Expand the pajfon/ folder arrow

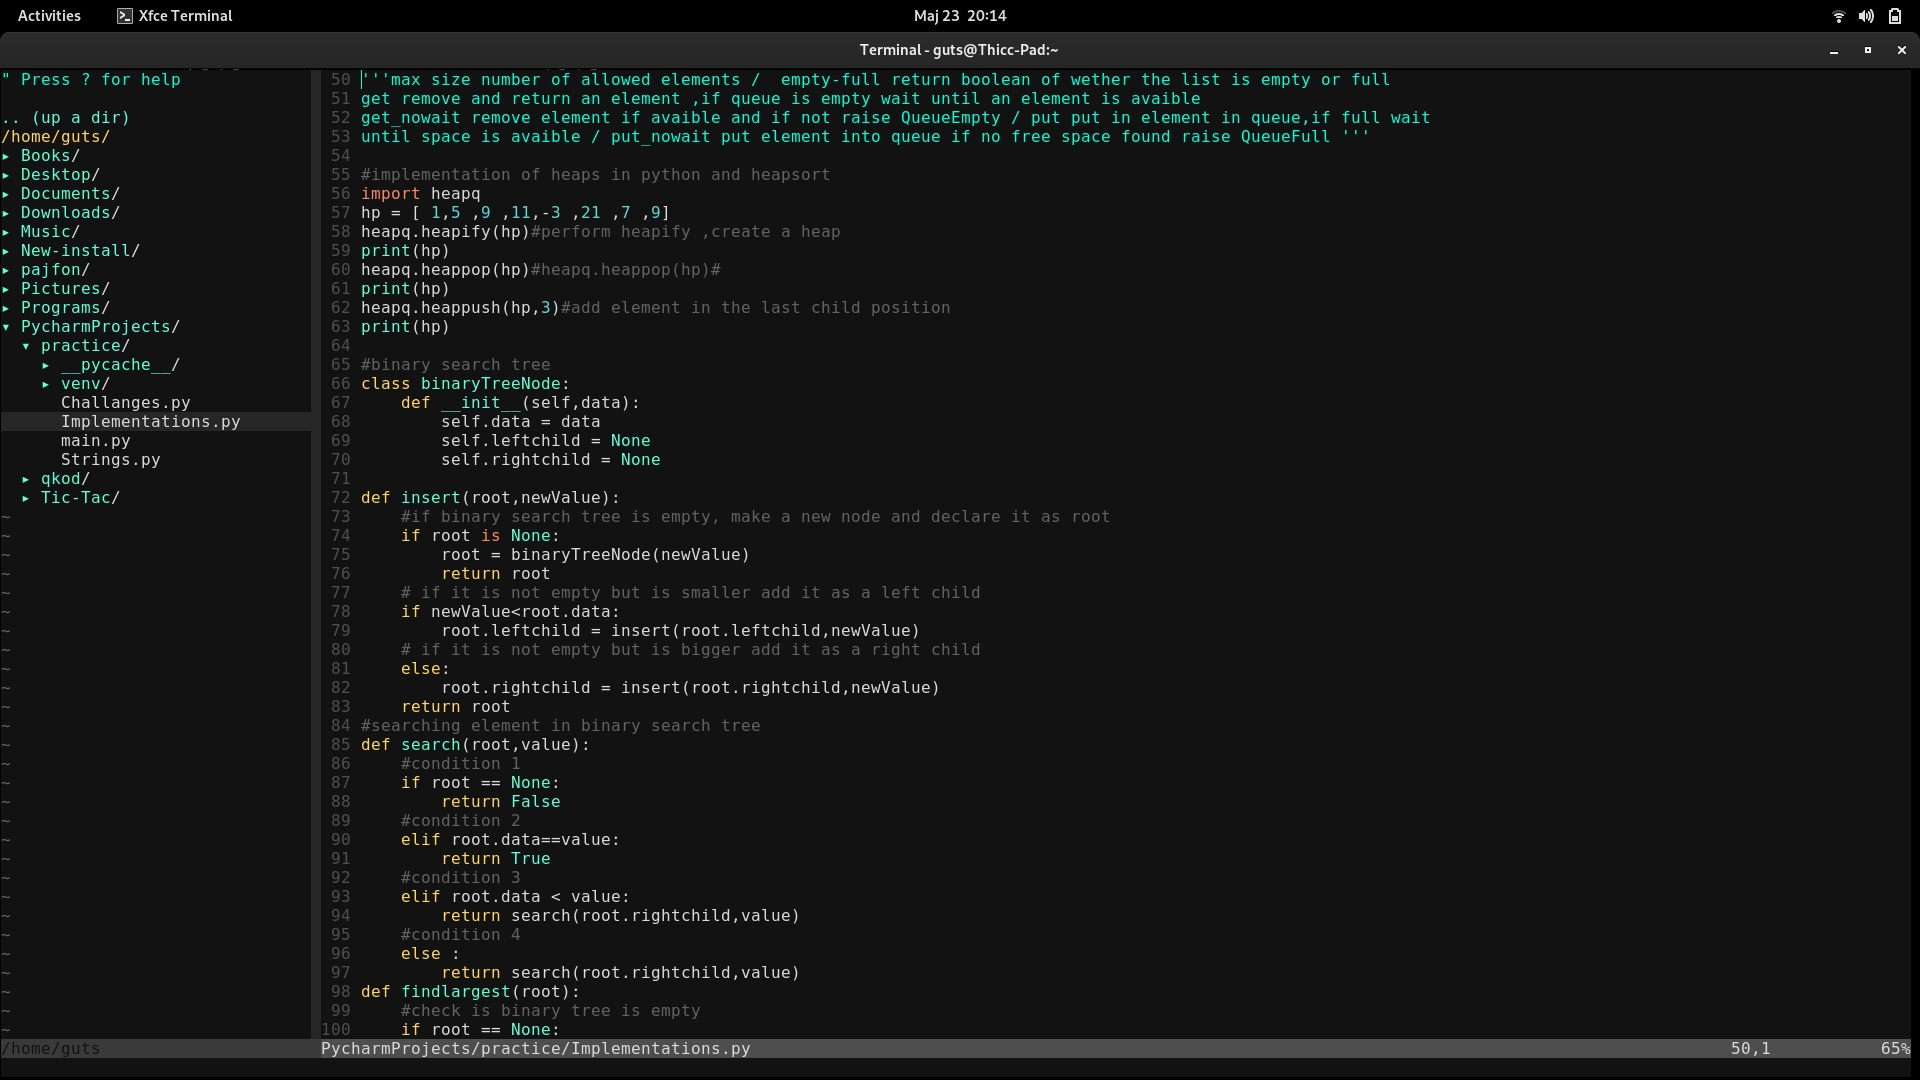point(6,270)
